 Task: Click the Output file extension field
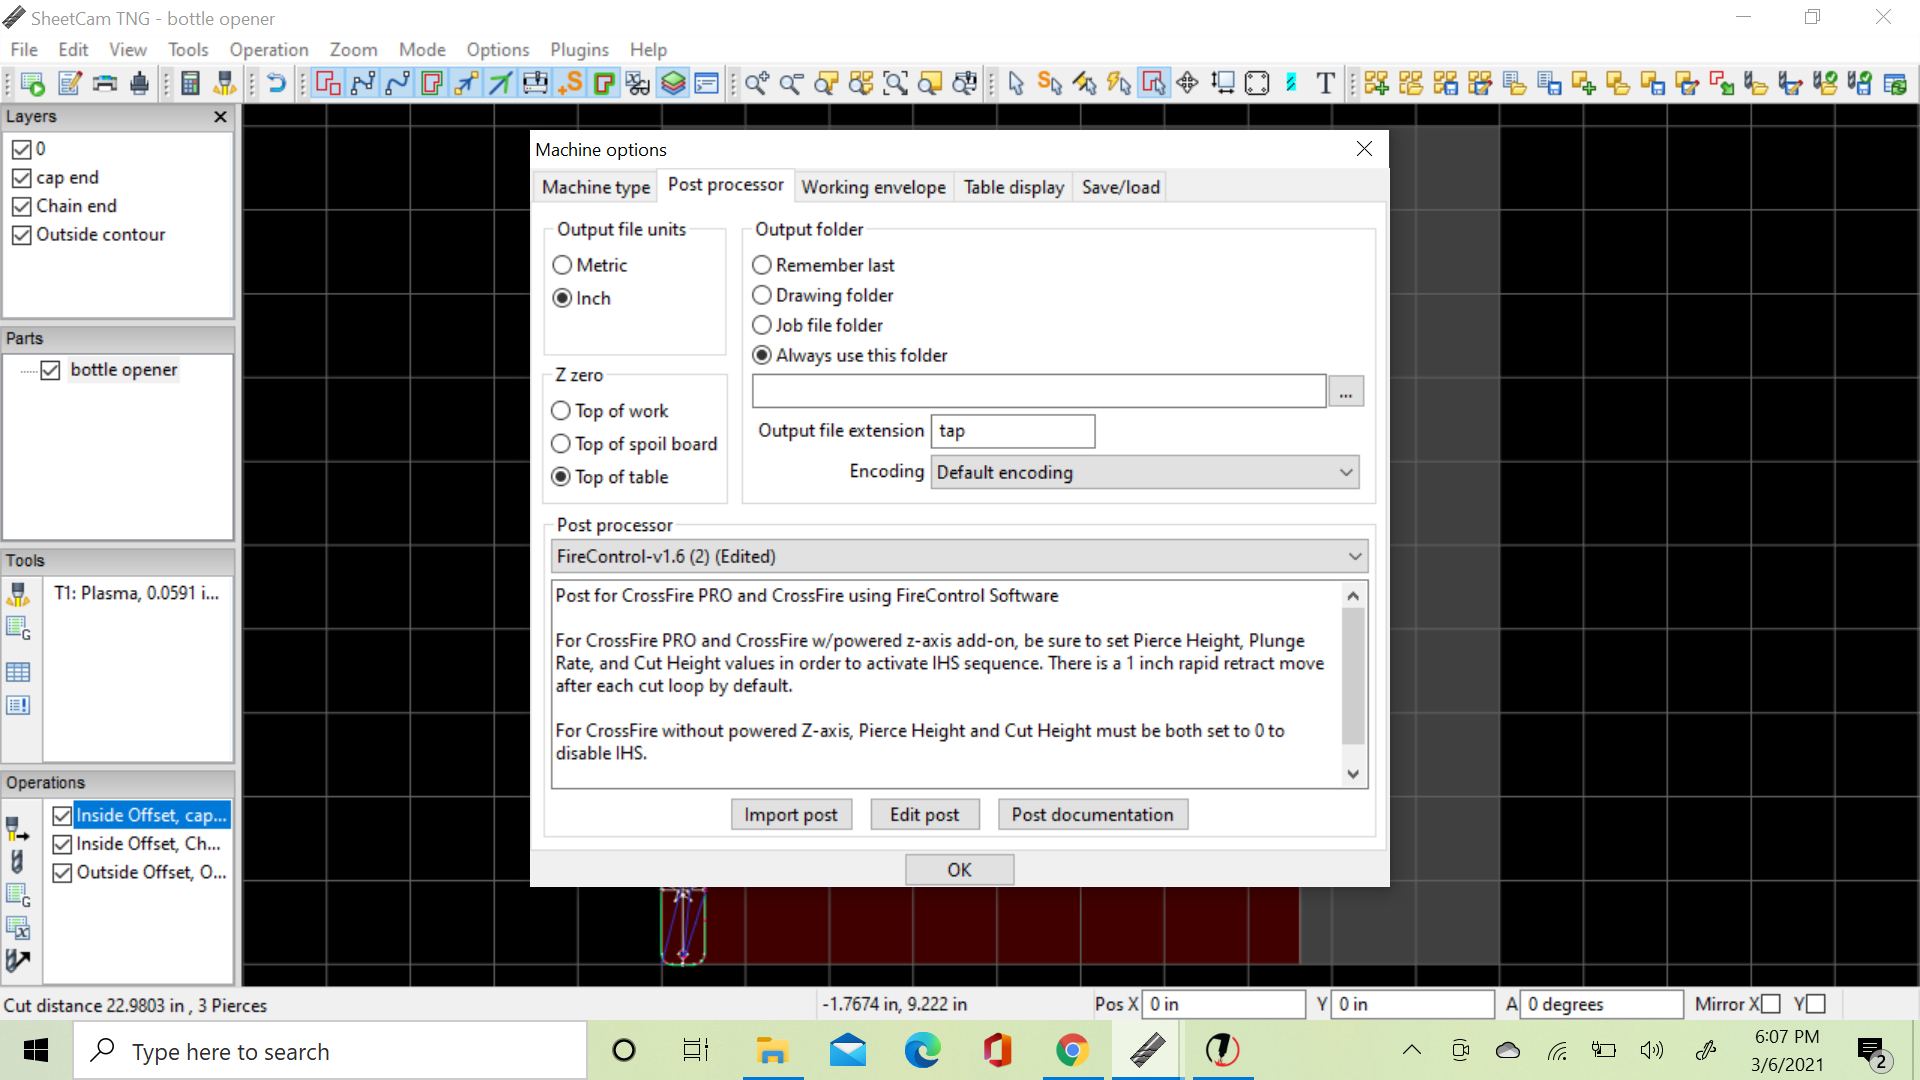click(1012, 431)
